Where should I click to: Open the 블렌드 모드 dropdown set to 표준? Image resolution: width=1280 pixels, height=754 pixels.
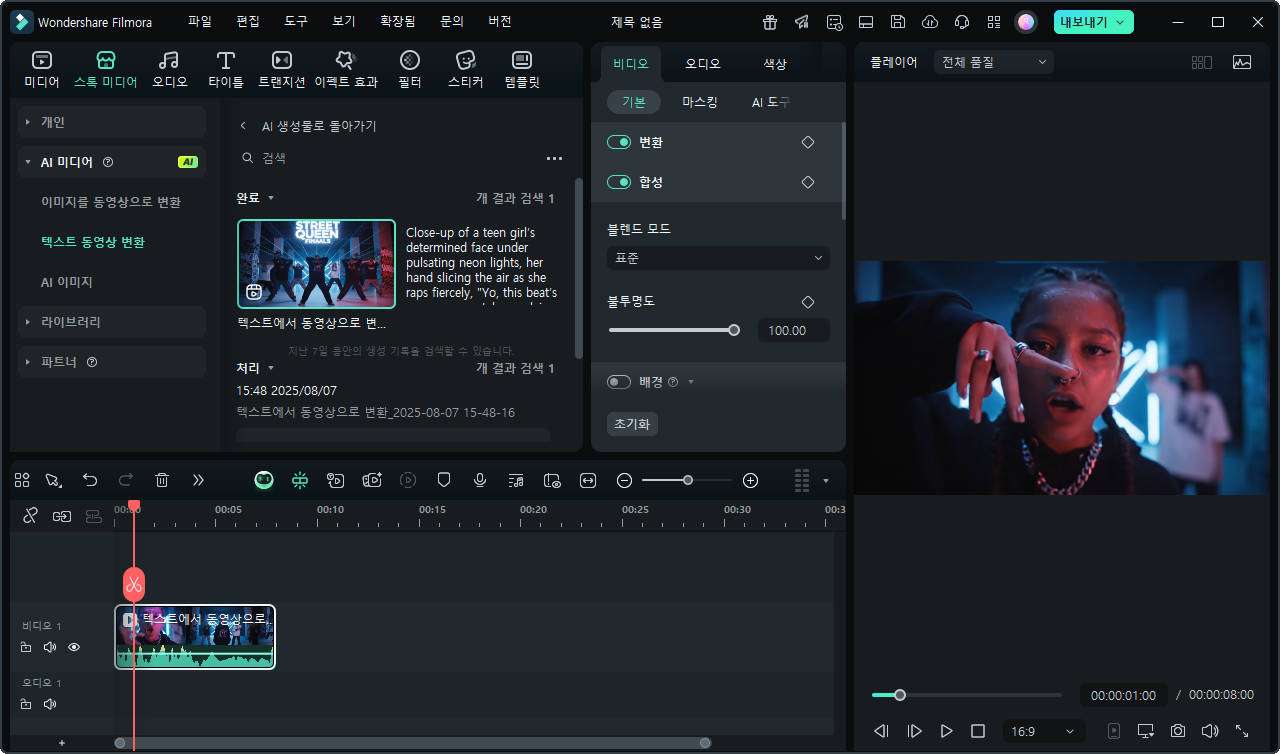(718, 258)
